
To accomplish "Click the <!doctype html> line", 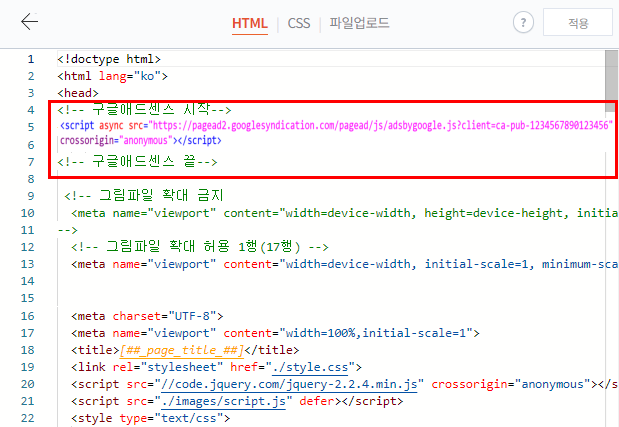I will click(109, 59).
